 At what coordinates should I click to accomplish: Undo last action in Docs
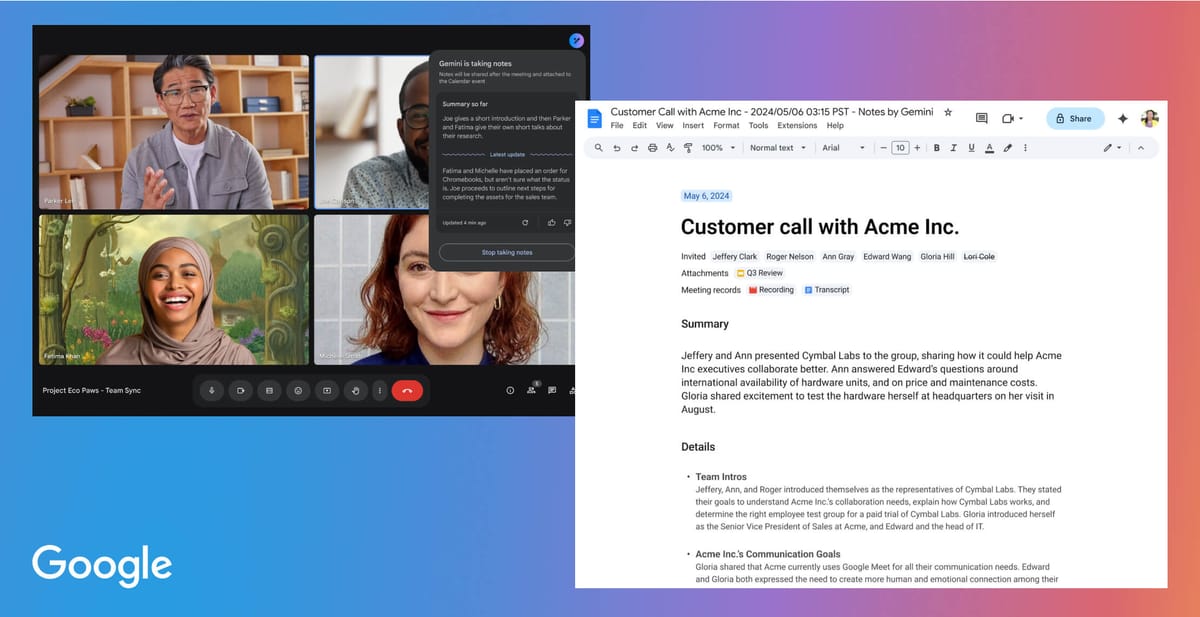pos(617,148)
